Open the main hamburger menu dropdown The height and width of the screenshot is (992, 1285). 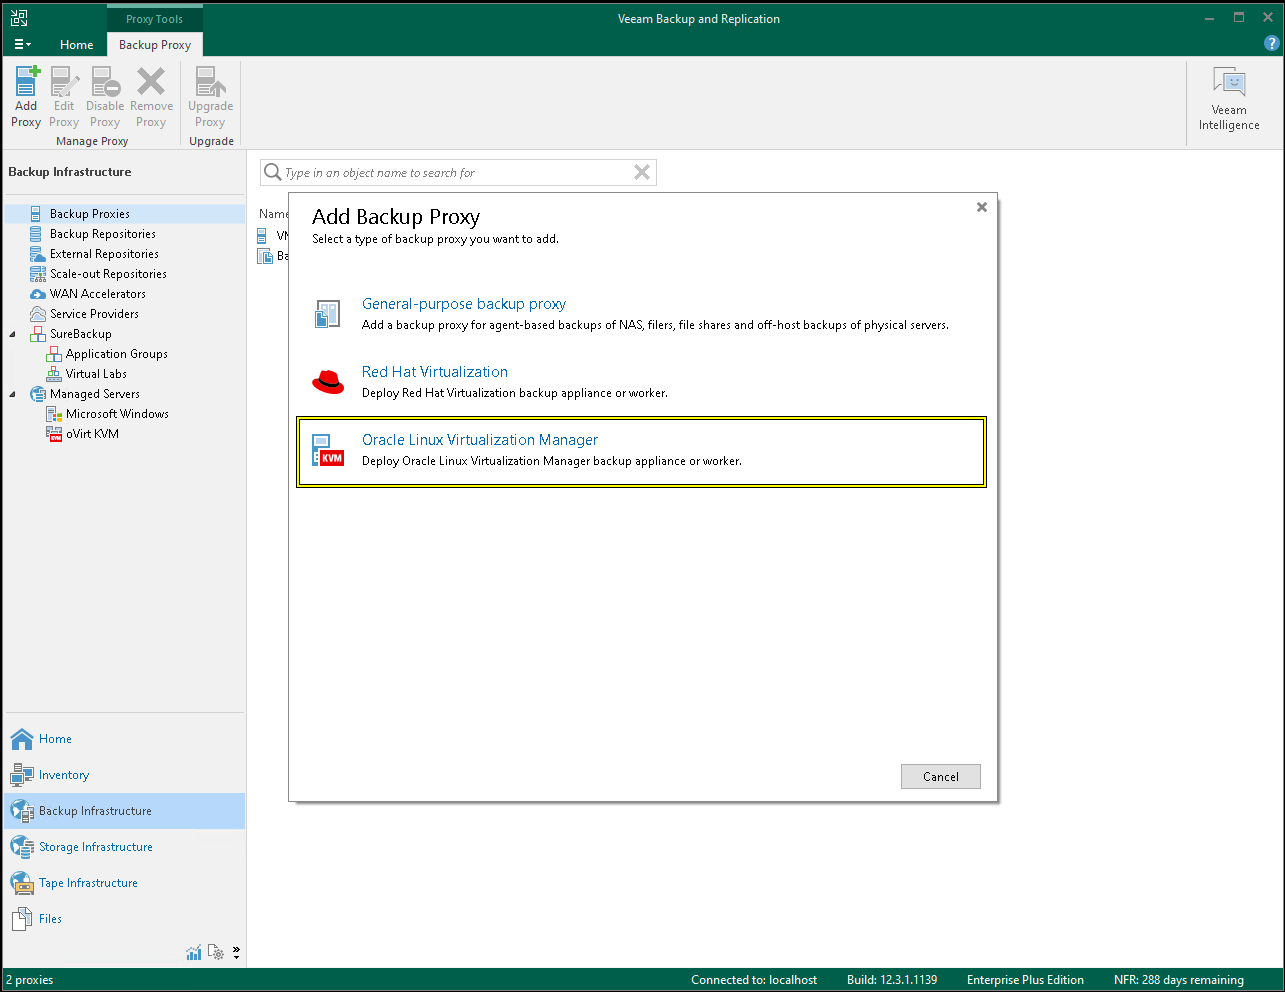click(x=22, y=44)
